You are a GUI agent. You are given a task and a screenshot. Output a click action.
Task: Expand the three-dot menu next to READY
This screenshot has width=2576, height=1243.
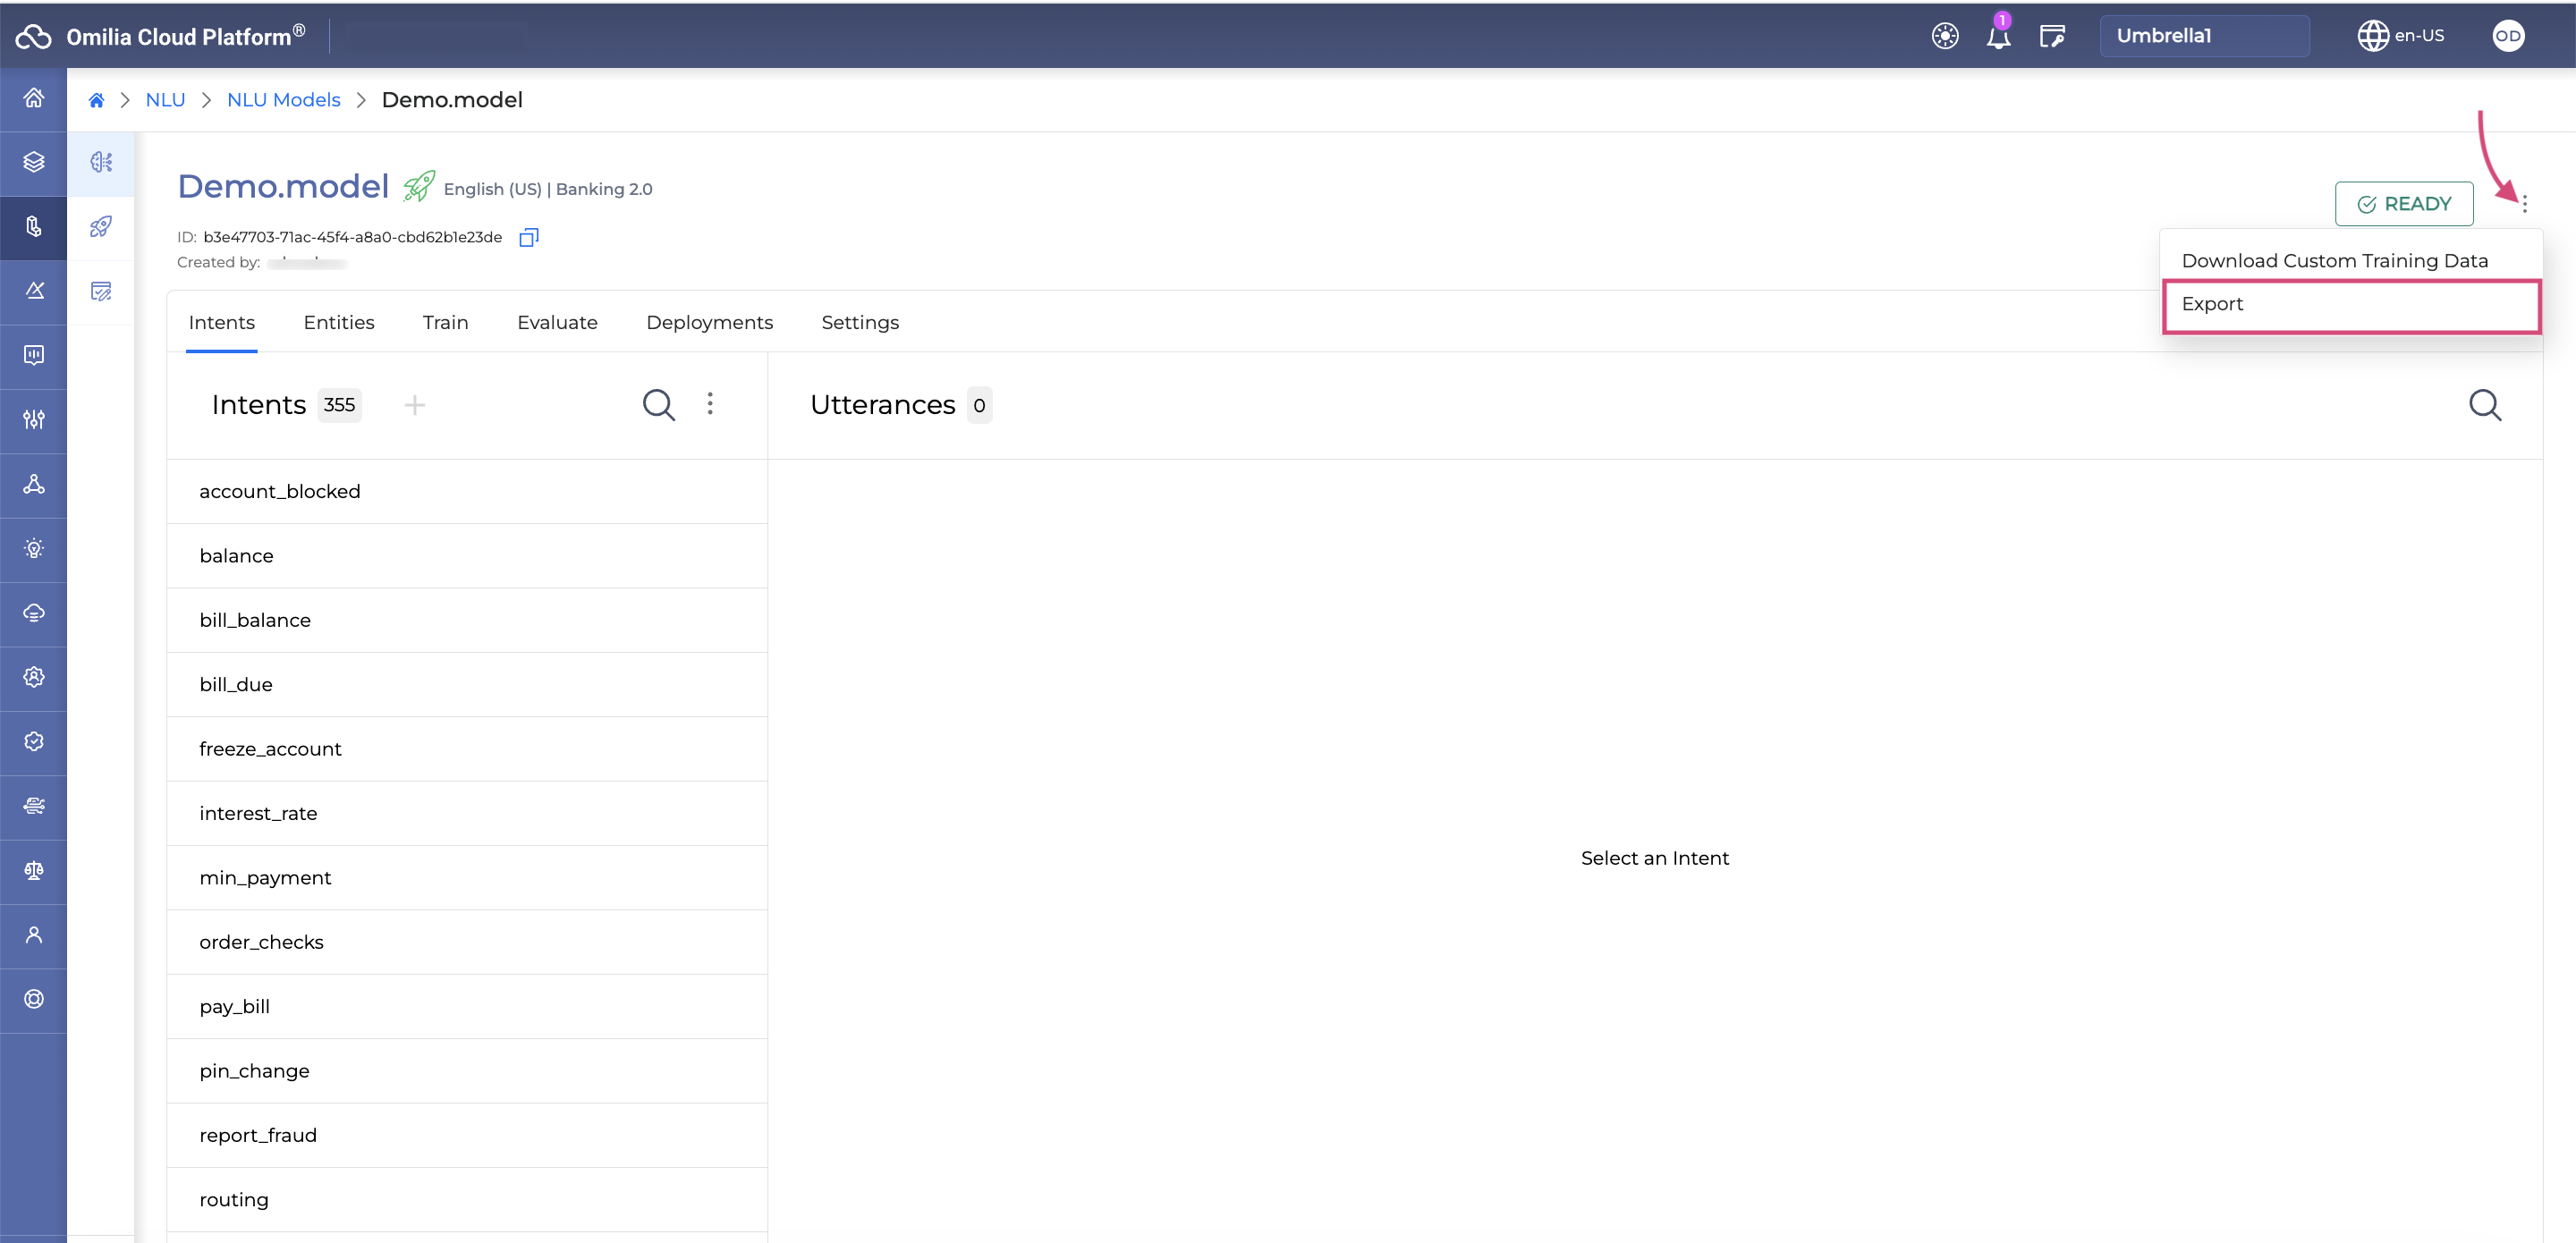tap(2525, 204)
